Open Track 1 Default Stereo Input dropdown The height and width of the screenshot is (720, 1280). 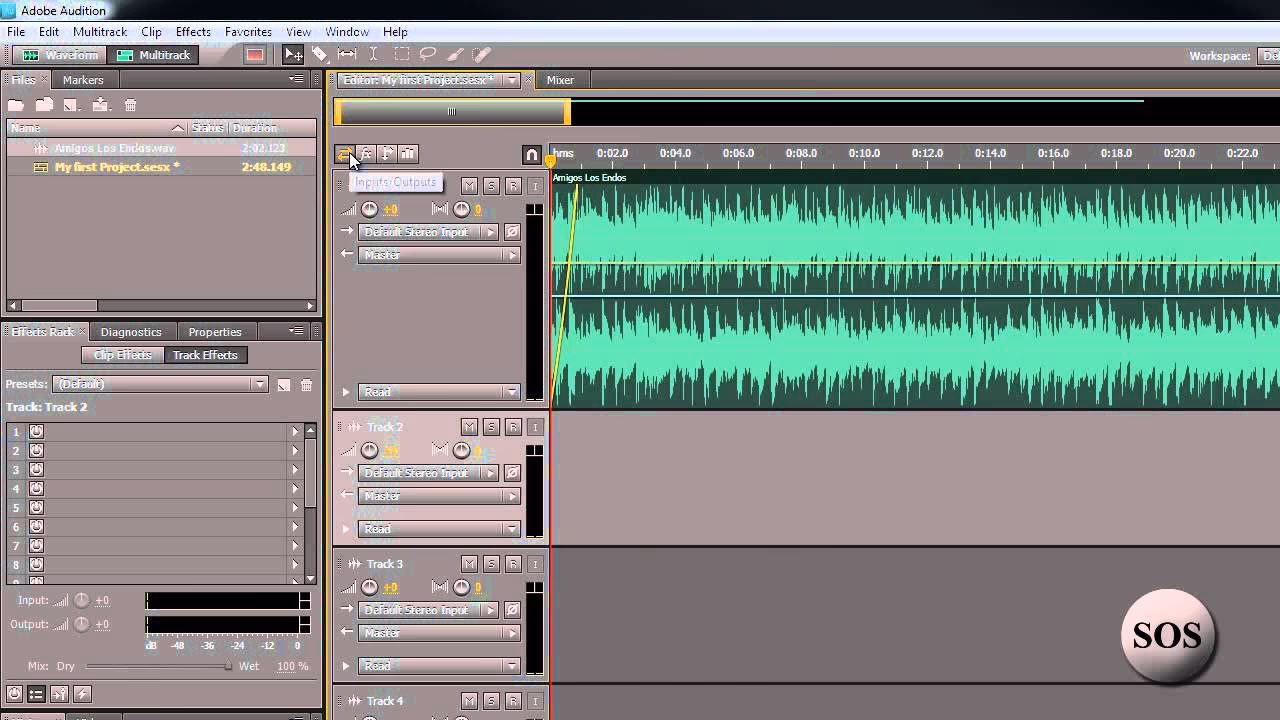(429, 232)
